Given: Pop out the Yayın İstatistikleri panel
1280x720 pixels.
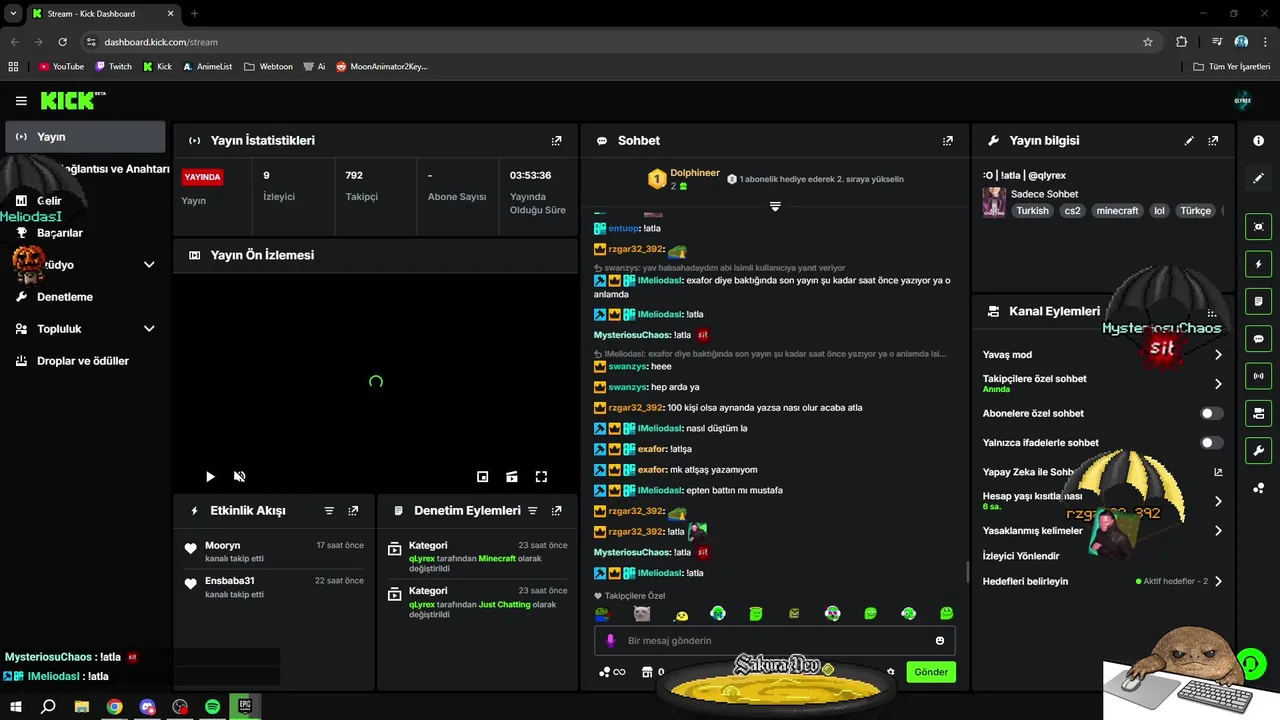Looking at the screenshot, I should point(557,141).
